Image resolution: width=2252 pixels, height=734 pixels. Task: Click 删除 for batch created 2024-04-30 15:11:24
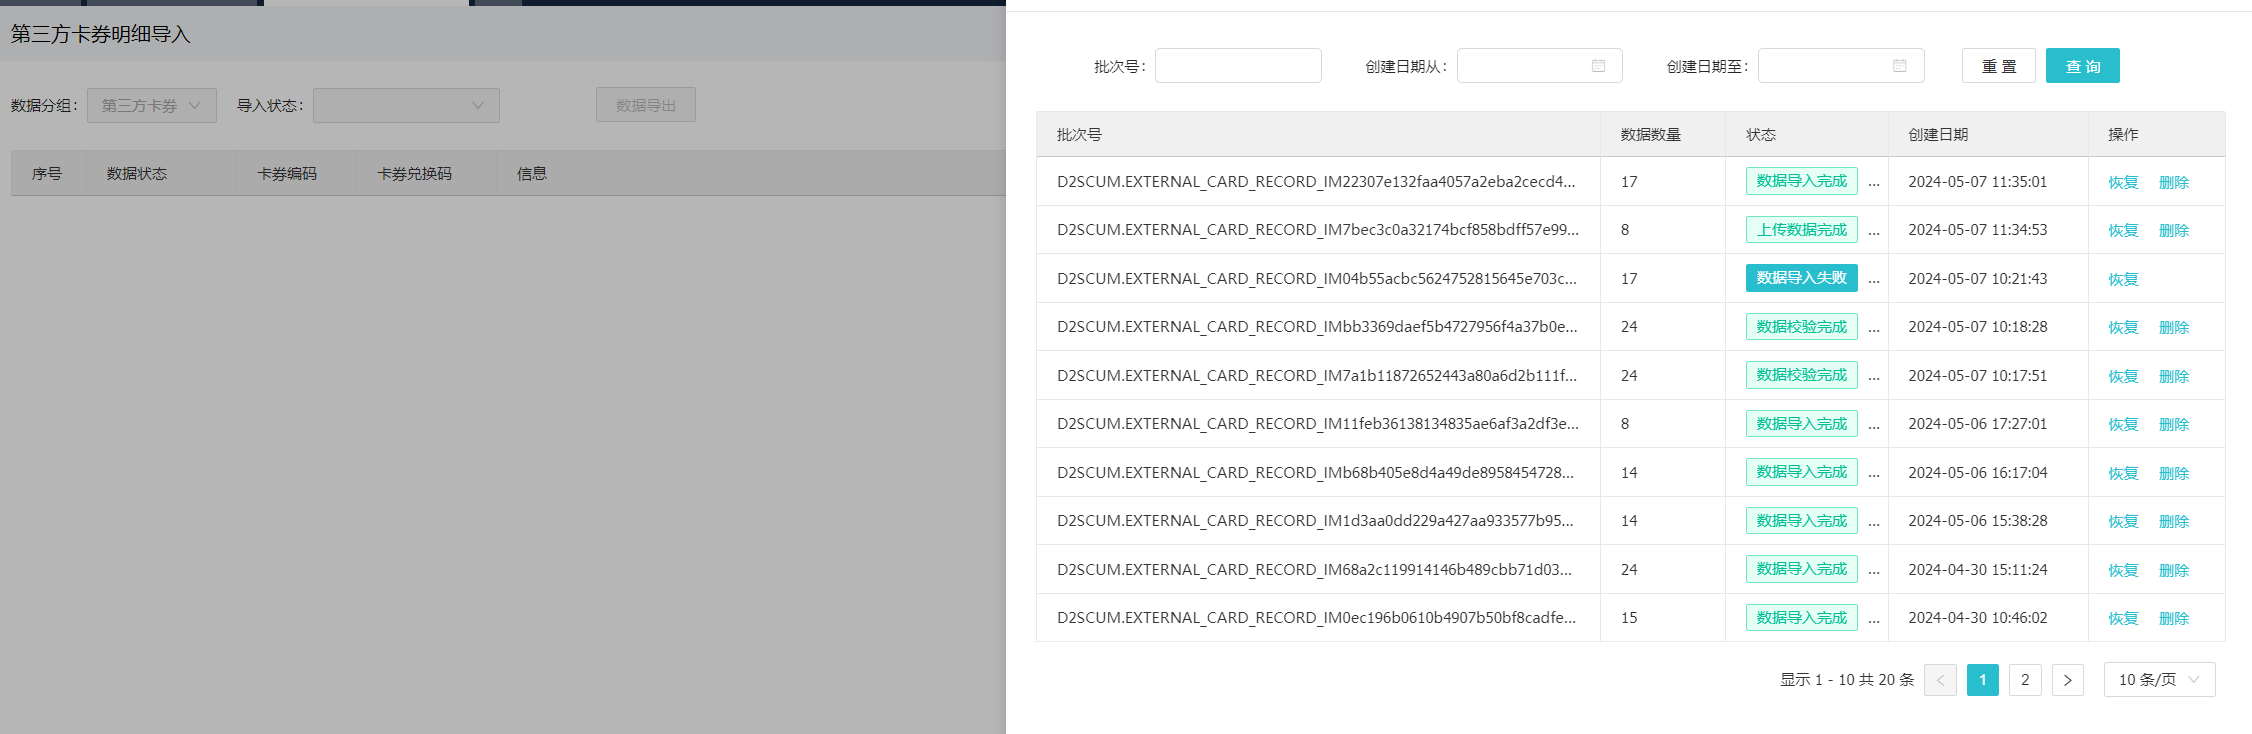pos(2174,570)
